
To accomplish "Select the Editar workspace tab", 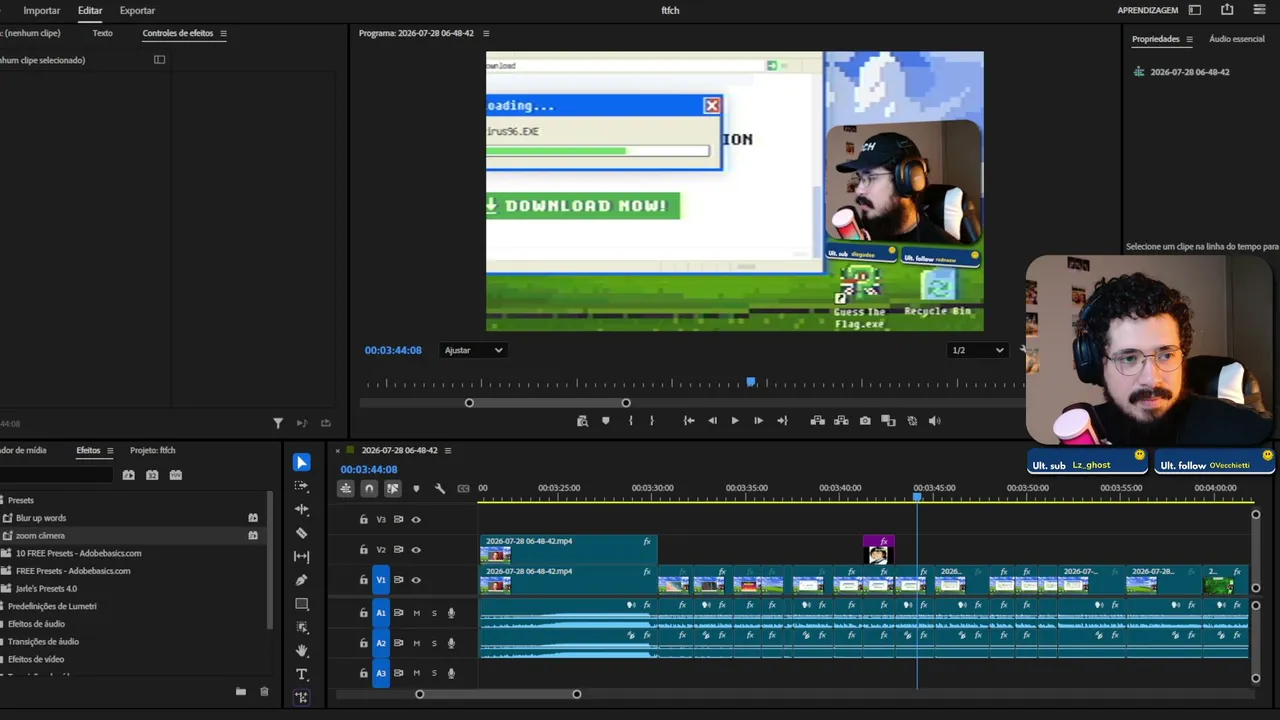I will (90, 10).
